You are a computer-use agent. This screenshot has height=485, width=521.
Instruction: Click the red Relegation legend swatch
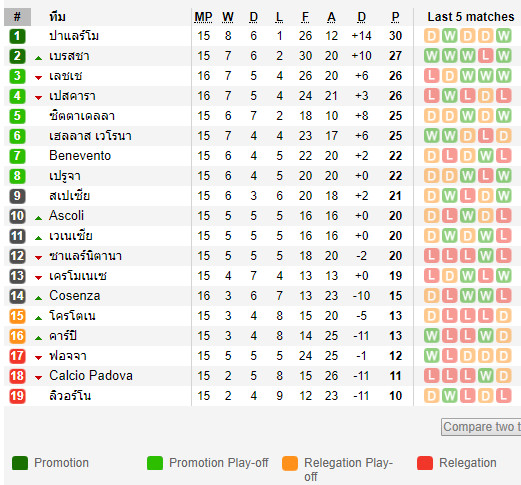click(425, 463)
